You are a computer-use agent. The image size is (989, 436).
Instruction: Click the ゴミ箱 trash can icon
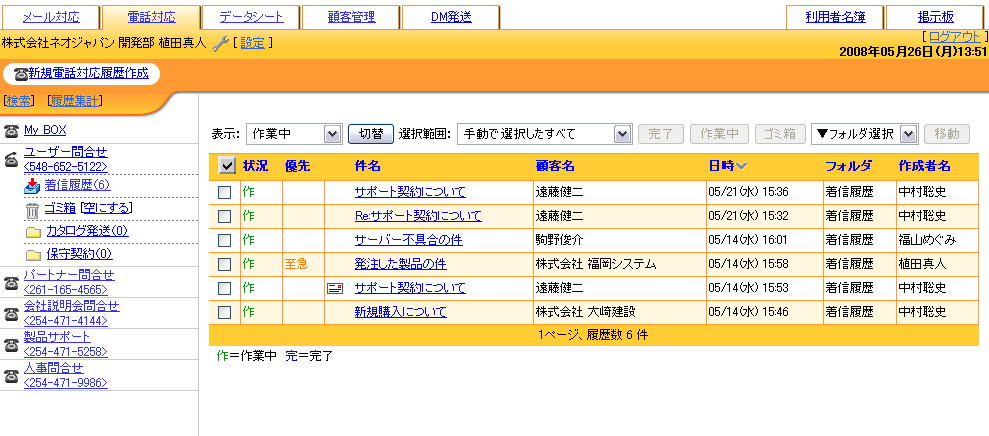[32, 209]
